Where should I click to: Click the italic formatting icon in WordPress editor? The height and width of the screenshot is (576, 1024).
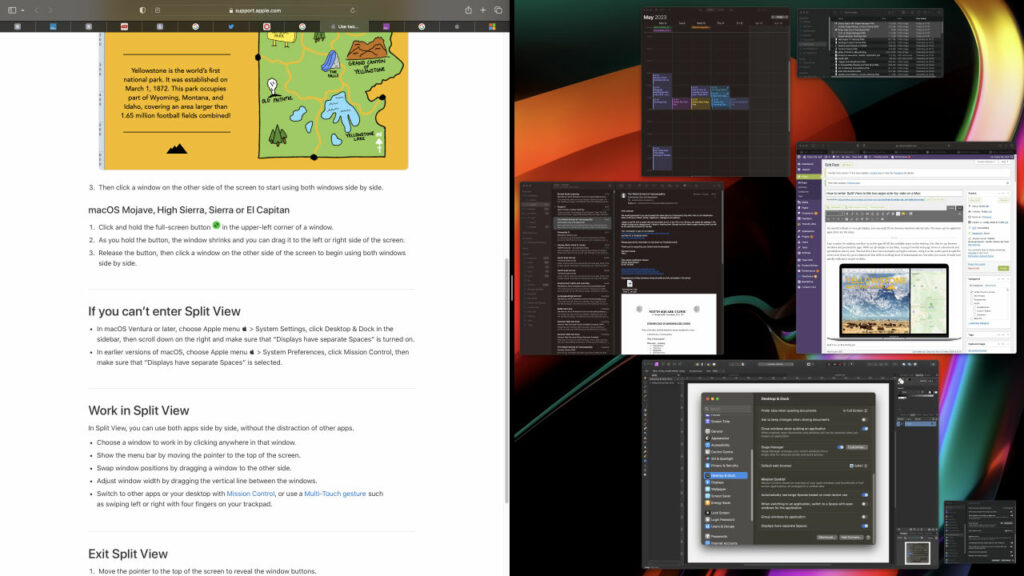click(x=852, y=213)
